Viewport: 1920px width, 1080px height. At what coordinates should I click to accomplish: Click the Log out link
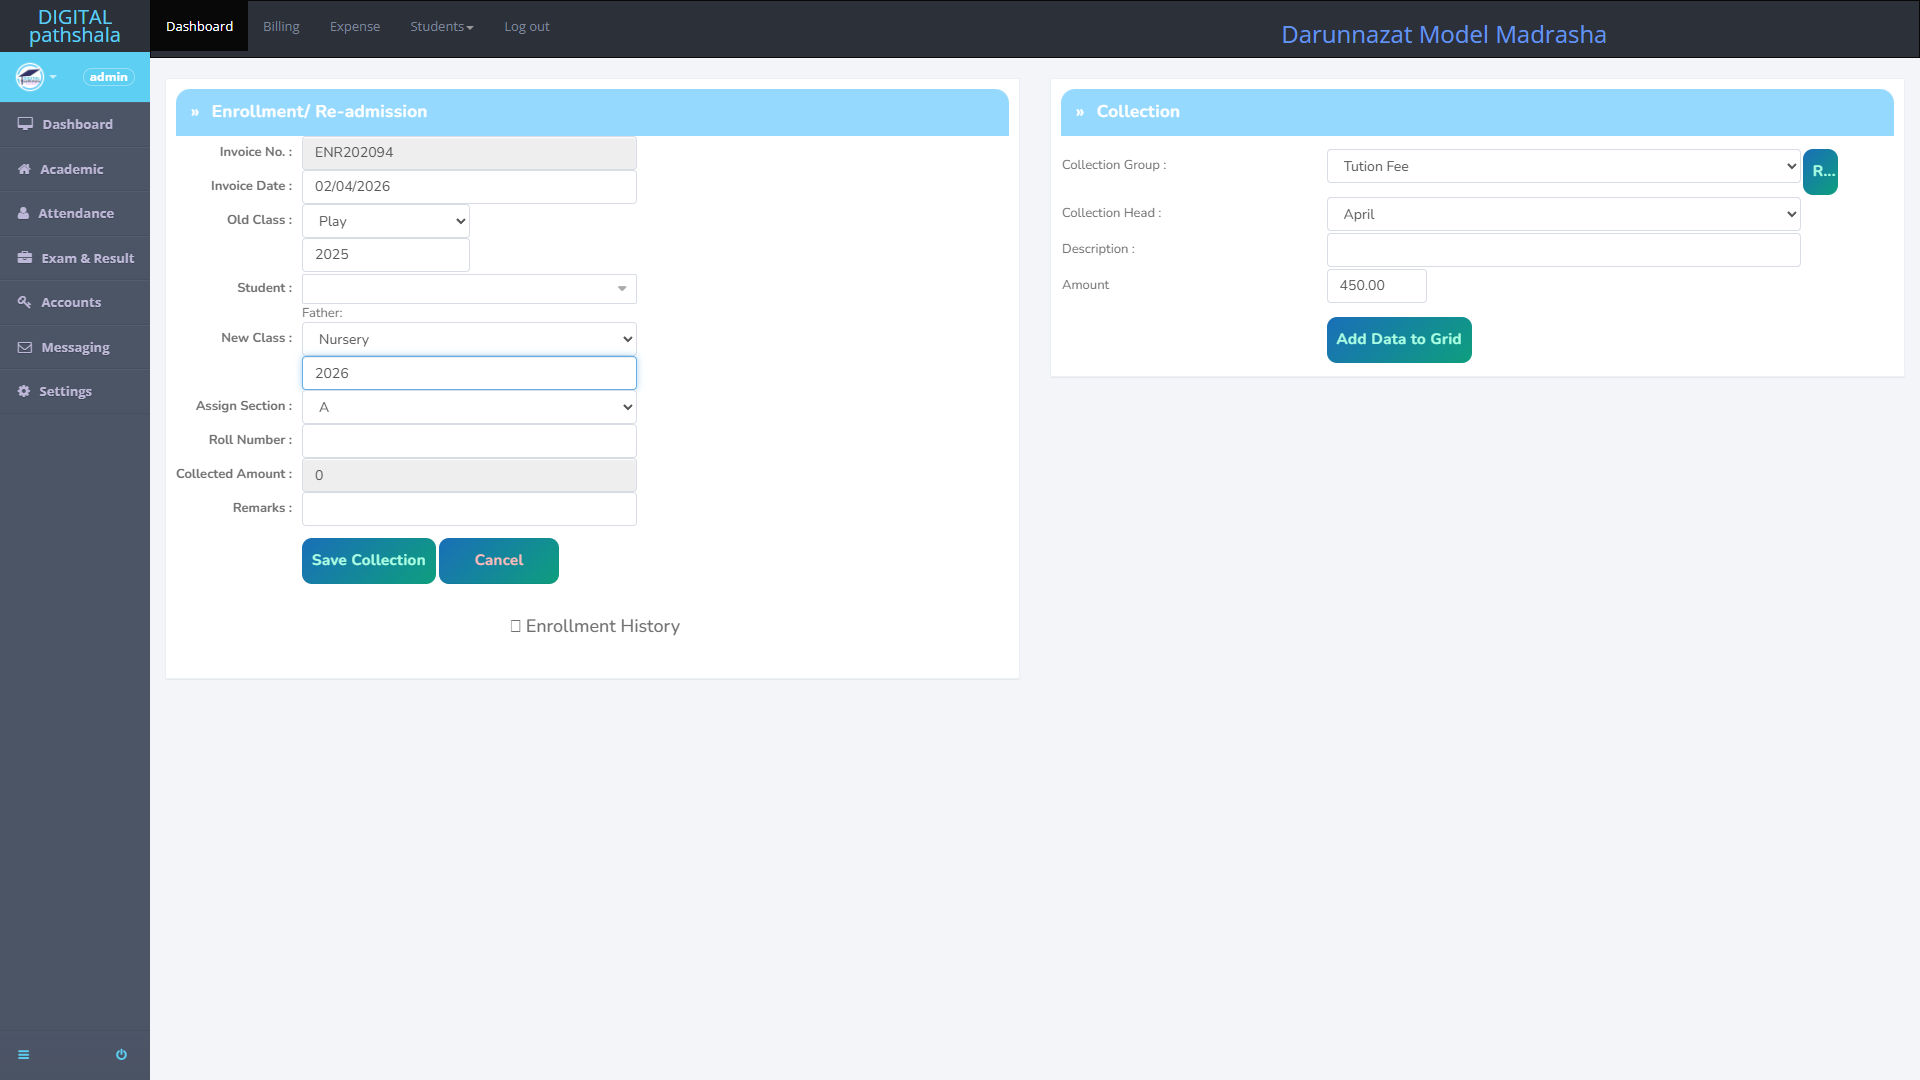(526, 27)
